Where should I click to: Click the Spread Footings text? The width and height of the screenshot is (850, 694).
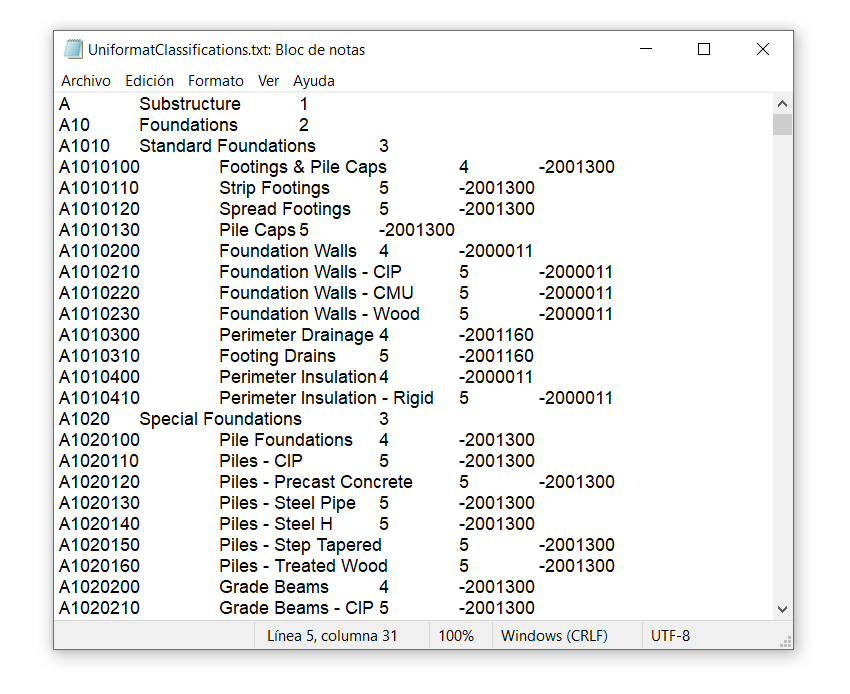285,209
